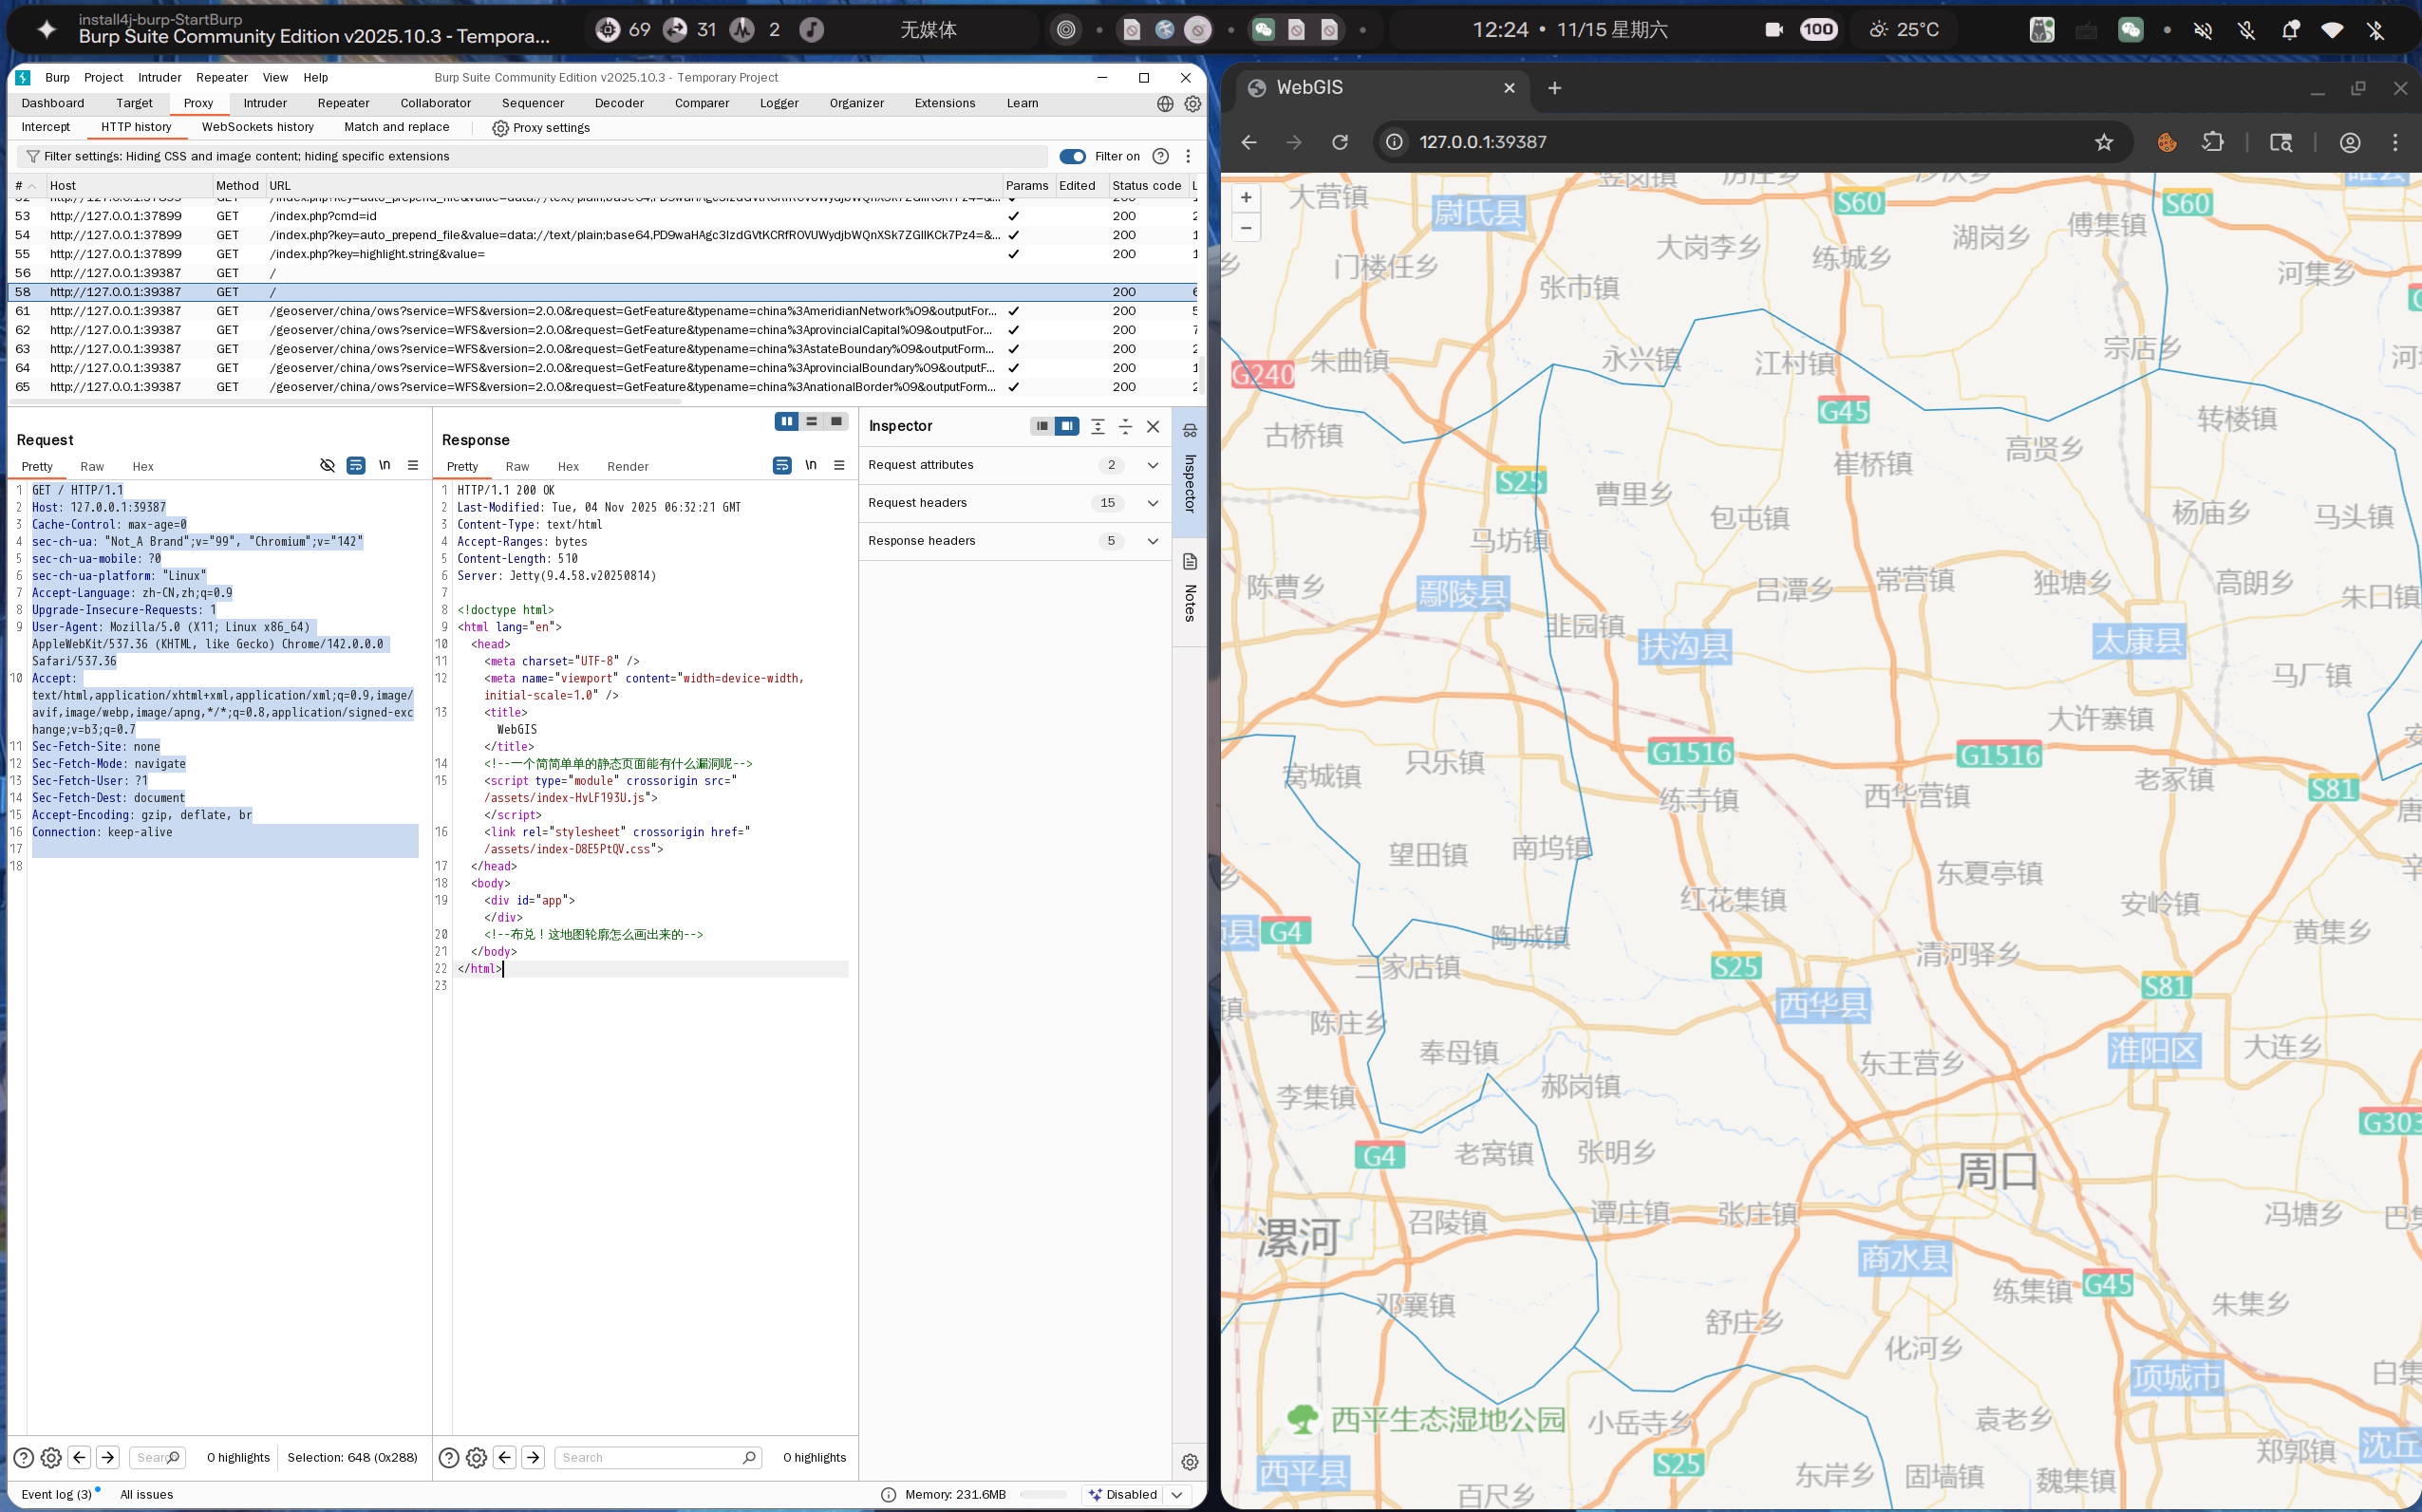The width and height of the screenshot is (2422, 1512).
Task: Switch to the Repeater tab
Action: 343,103
